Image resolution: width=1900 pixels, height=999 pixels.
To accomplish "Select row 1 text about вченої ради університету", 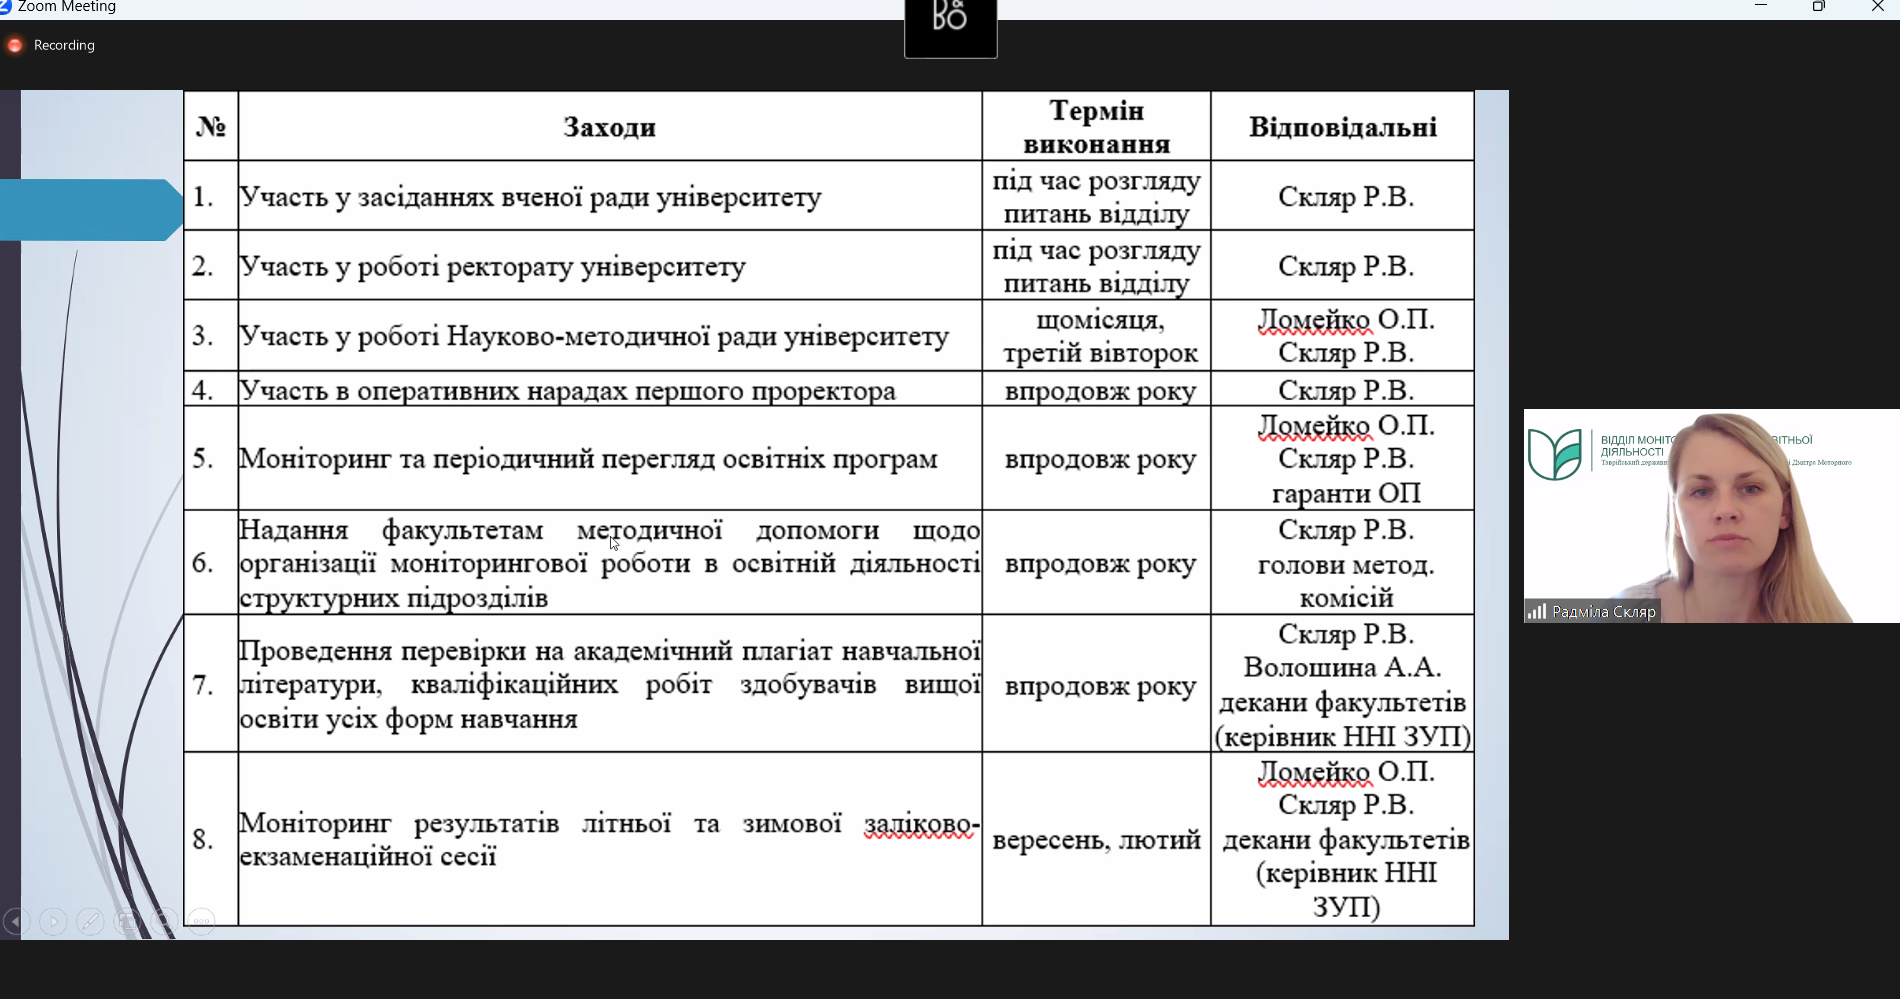I will point(531,197).
